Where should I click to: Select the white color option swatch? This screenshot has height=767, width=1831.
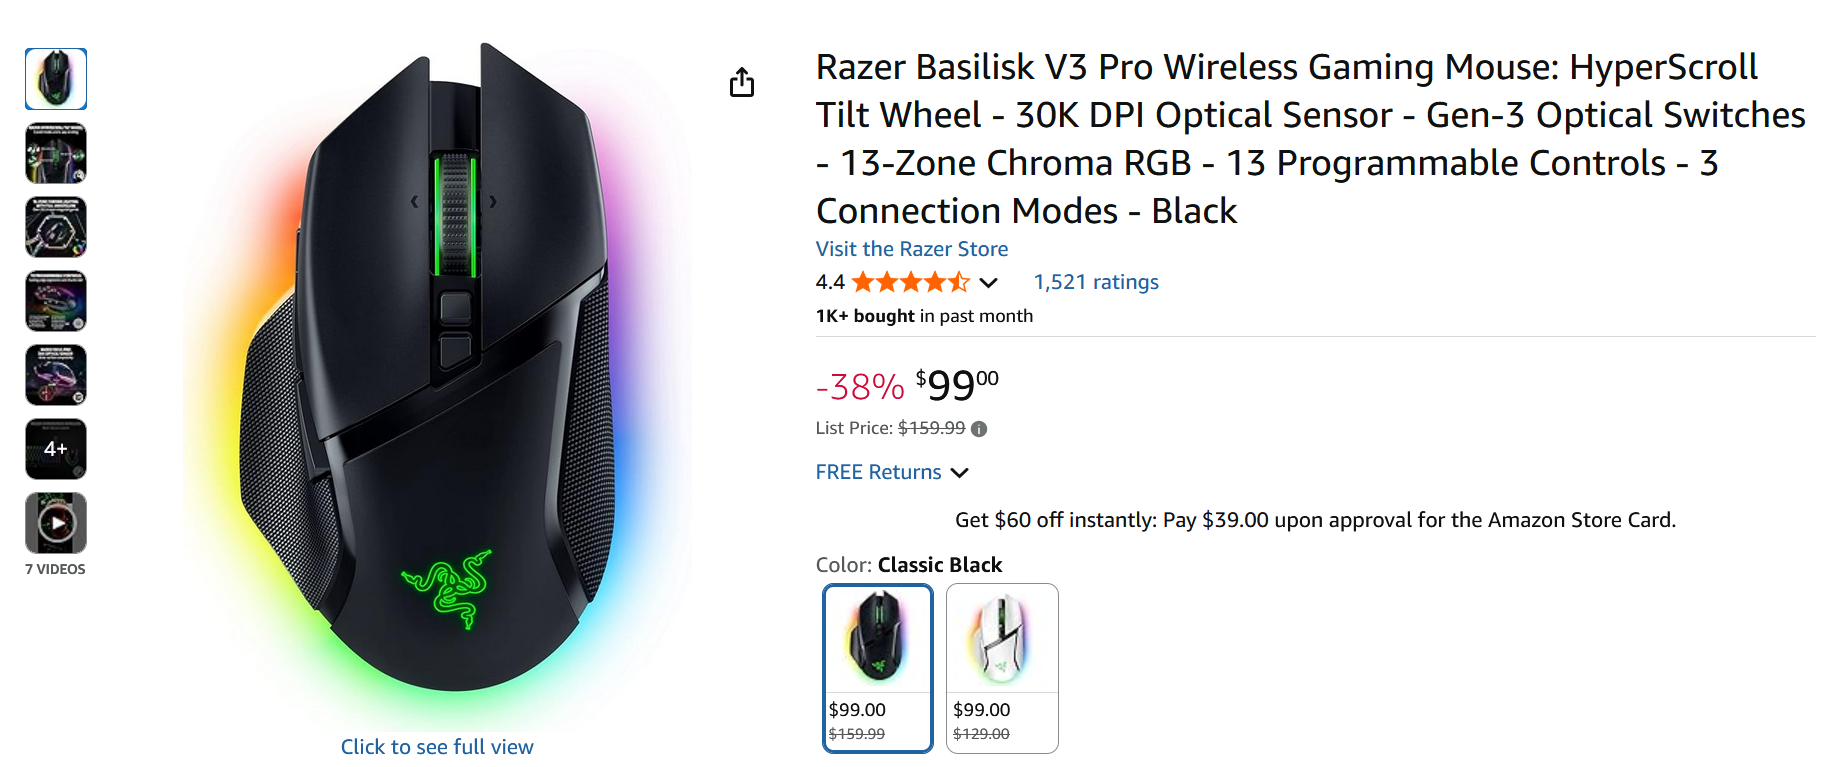[1002, 668]
